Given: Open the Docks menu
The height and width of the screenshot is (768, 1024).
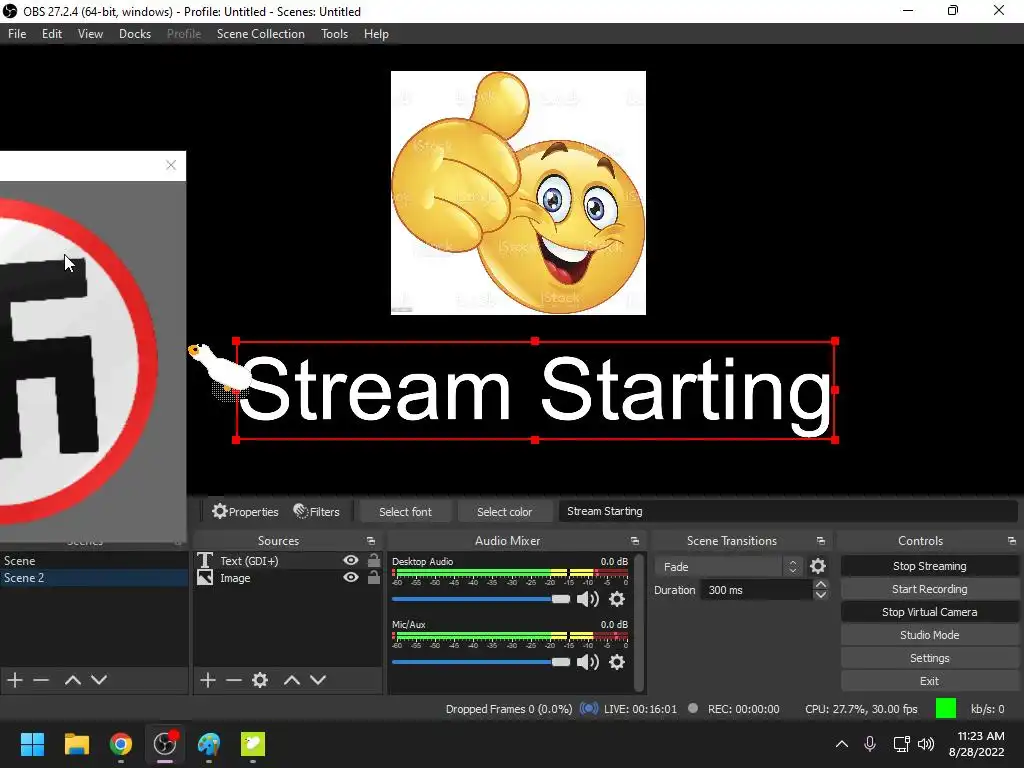Looking at the screenshot, I should (x=135, y=34).
